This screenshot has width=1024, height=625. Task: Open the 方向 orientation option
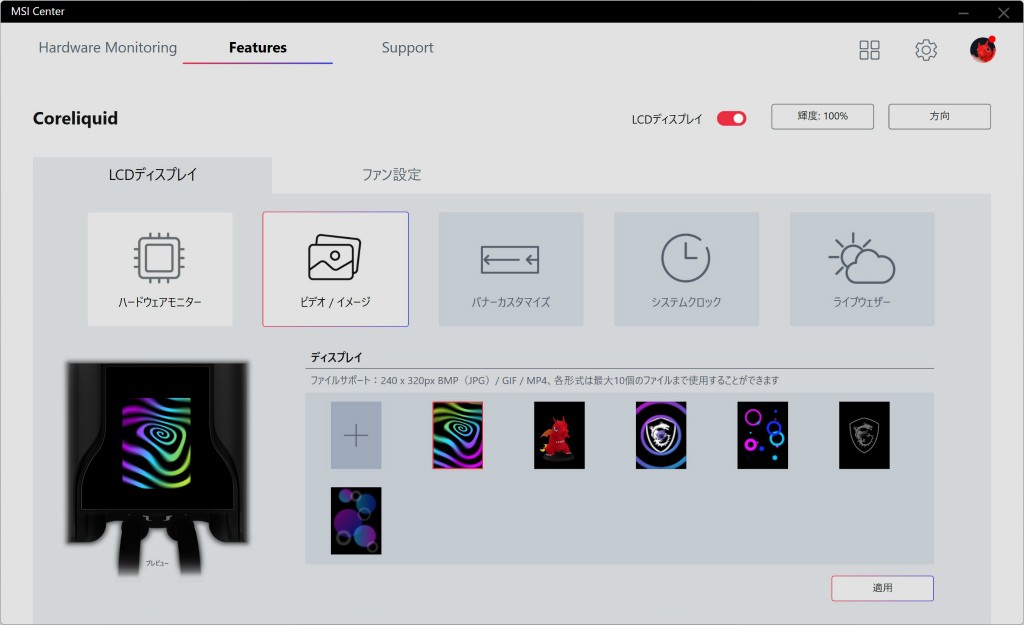point(939,117)
